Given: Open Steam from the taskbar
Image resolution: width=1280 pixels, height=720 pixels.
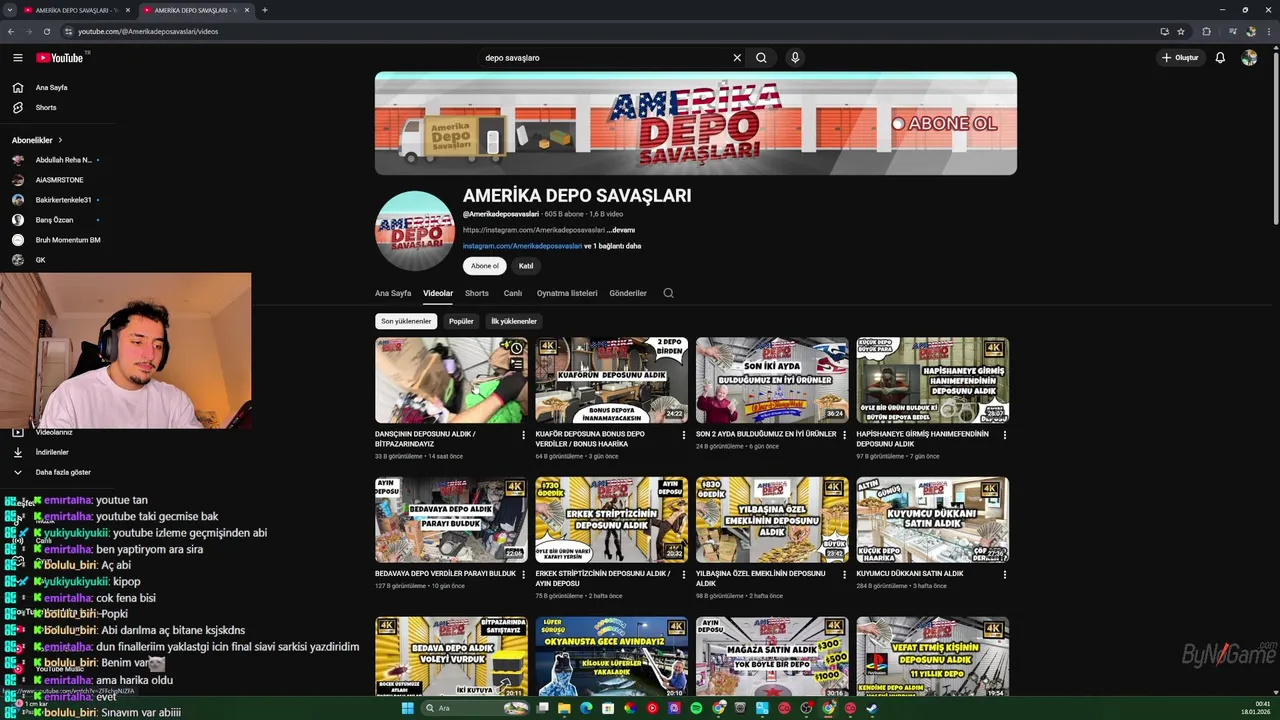Looking at the screenshot, I should pyautogui.click(x=872, y=708).
